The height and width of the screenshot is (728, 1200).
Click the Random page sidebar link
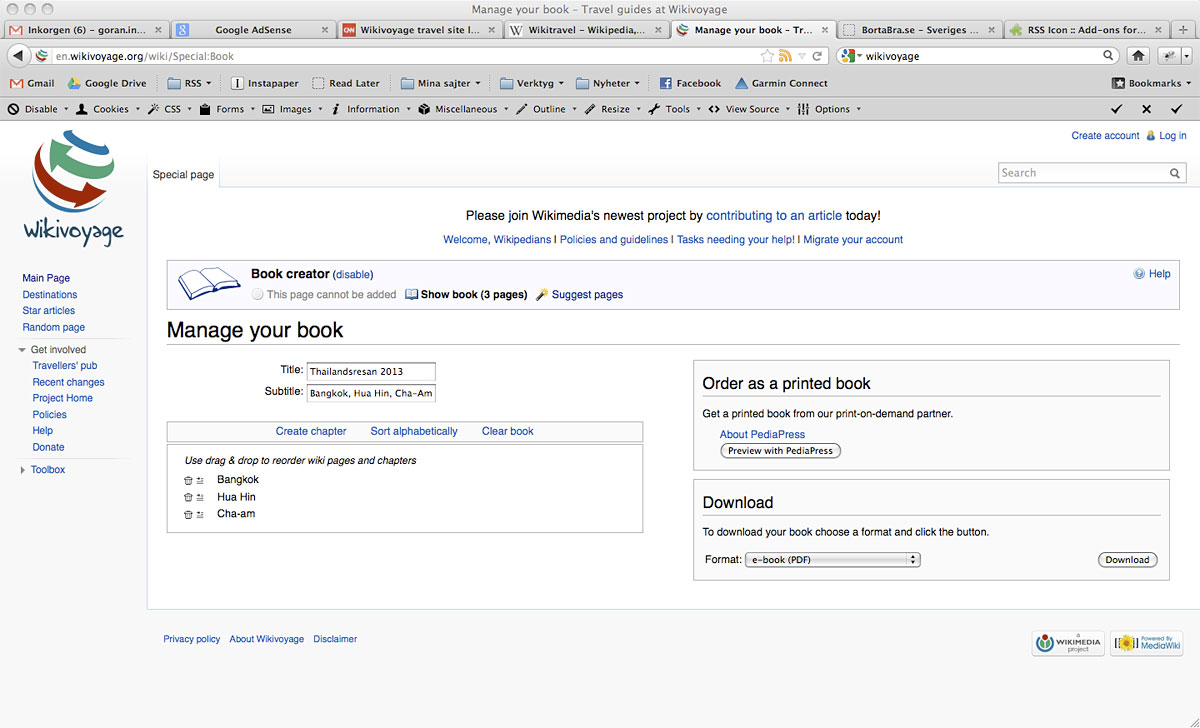pos(54,327)
